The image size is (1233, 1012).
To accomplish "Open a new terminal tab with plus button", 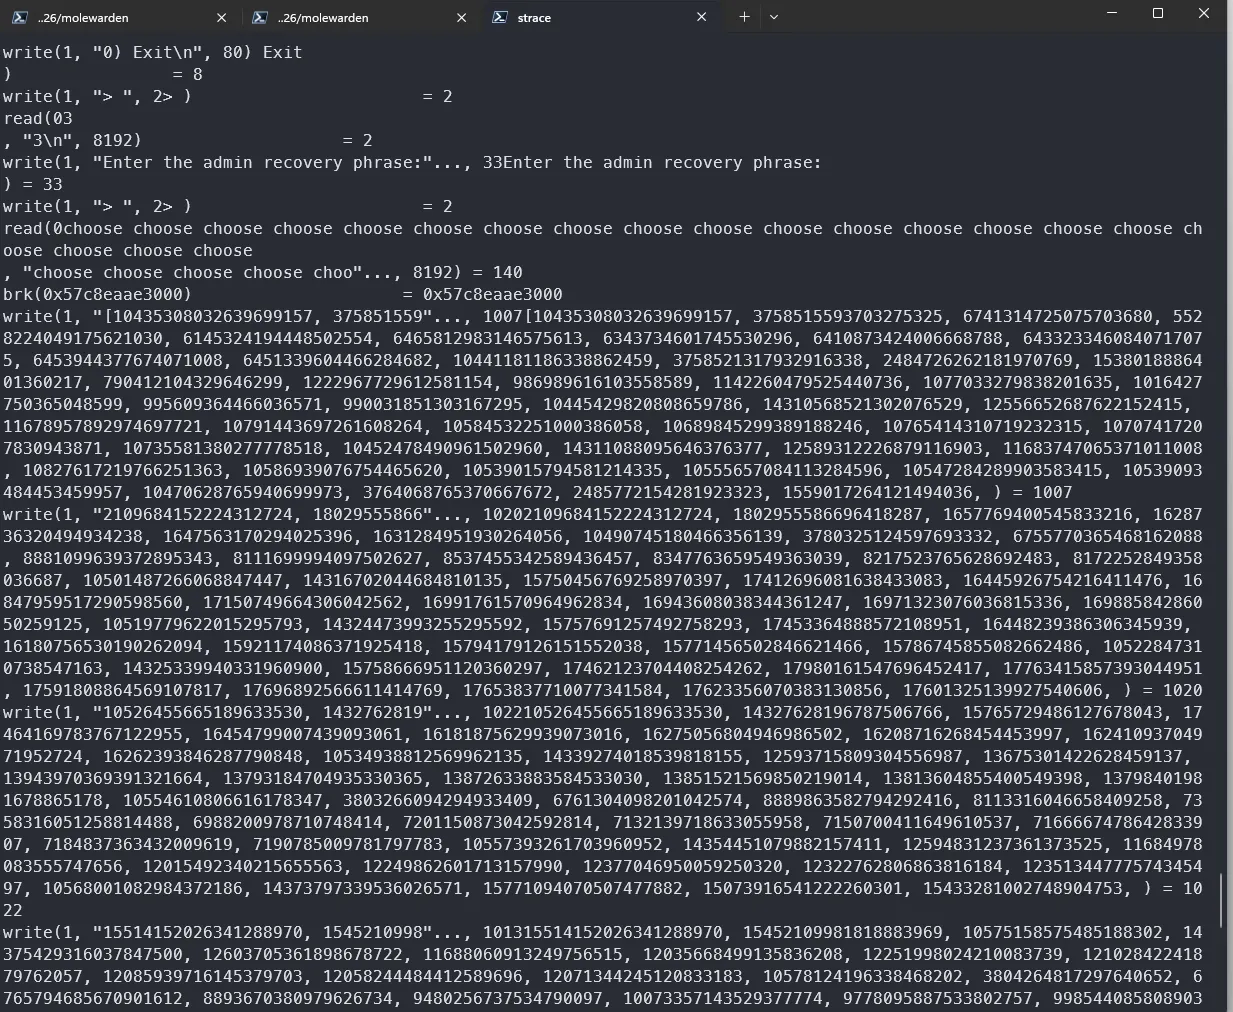I will pos(744,17).
